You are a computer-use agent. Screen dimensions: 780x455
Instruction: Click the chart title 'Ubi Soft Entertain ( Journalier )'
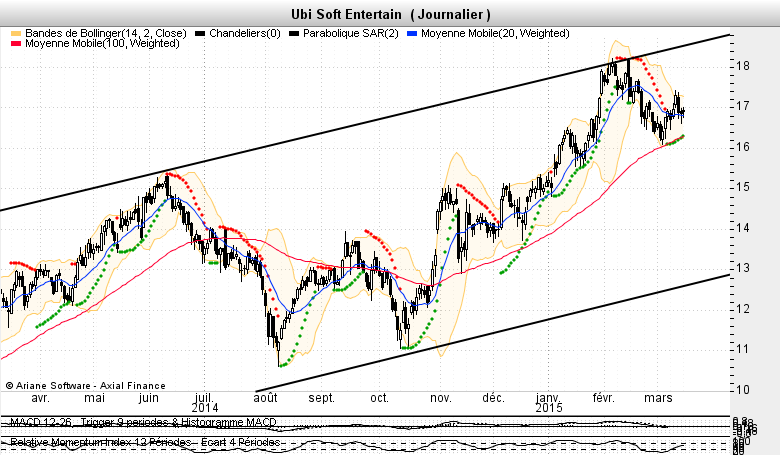coord(390,14)
